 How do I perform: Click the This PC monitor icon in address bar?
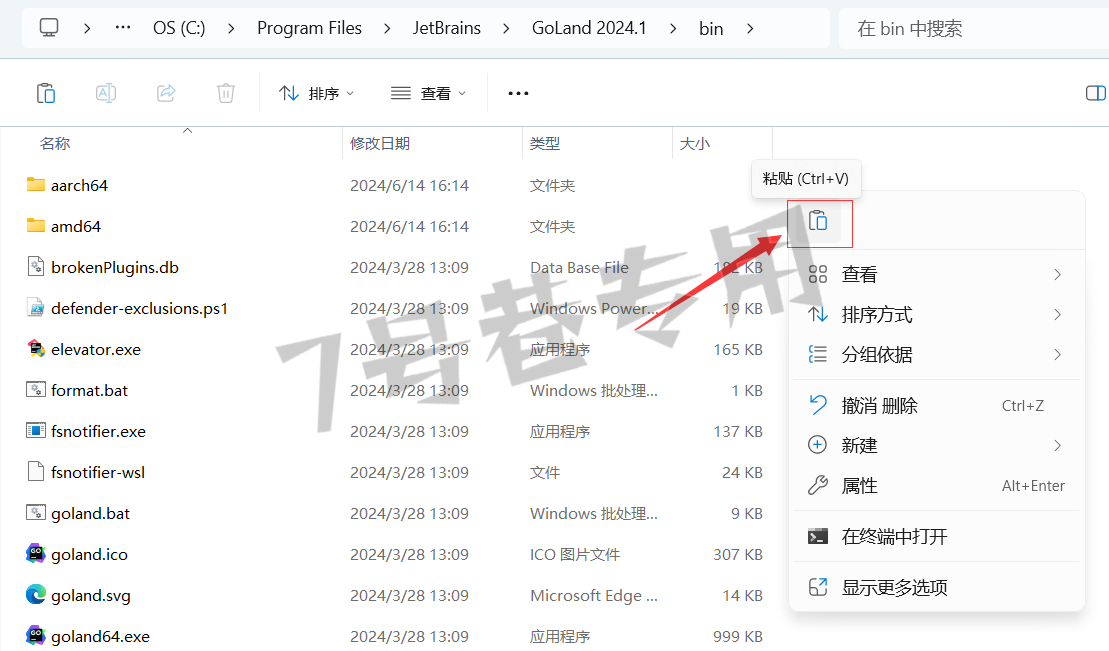click(49, 28)
